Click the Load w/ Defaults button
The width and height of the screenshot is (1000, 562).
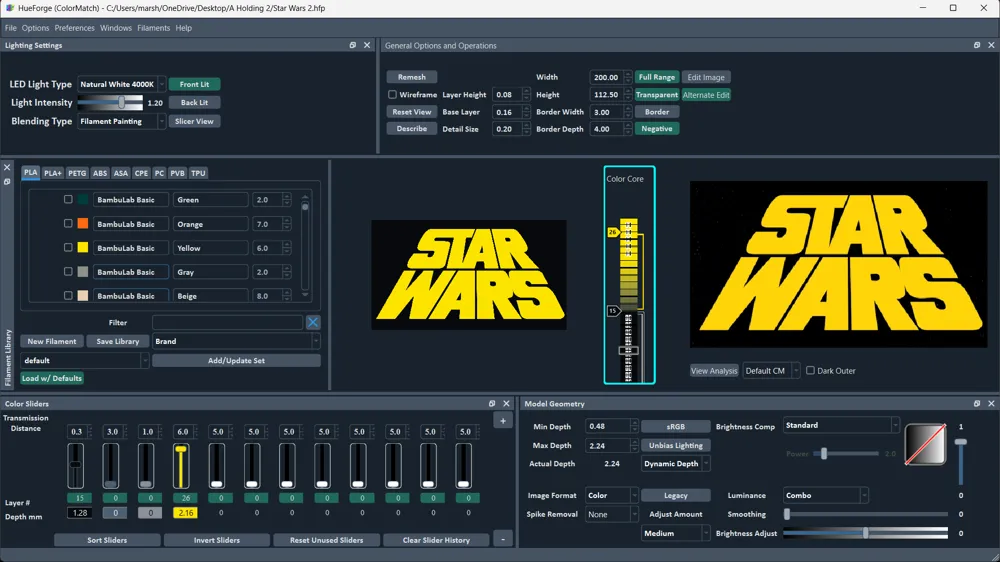pyautogui.click(x=52, y=378)
